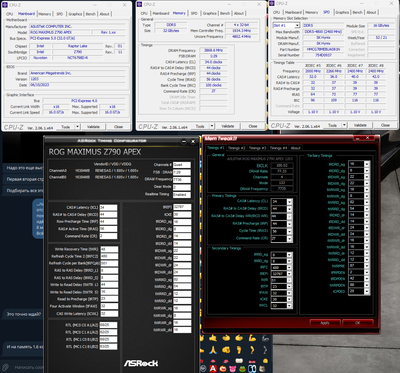Open Graphics tab in CPU-Z Memory window
This screenshot has width=400, height=373.
point(210,13)
